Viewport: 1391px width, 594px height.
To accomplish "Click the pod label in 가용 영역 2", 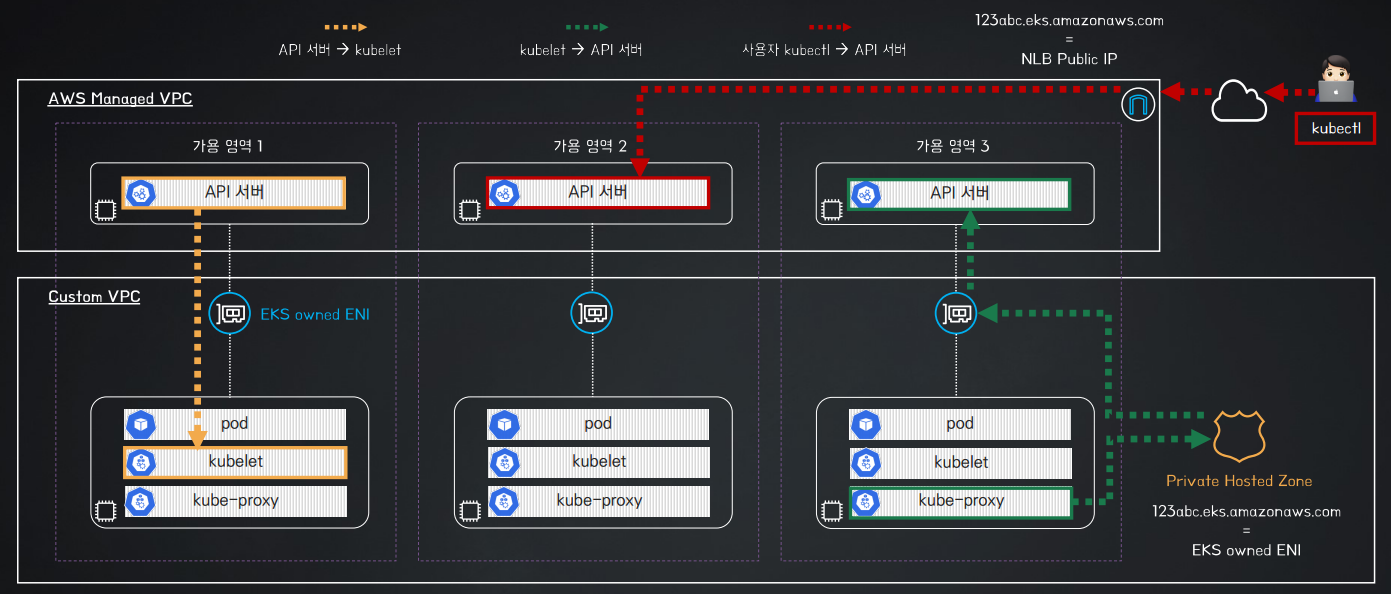I will click(x=597, y=424).
